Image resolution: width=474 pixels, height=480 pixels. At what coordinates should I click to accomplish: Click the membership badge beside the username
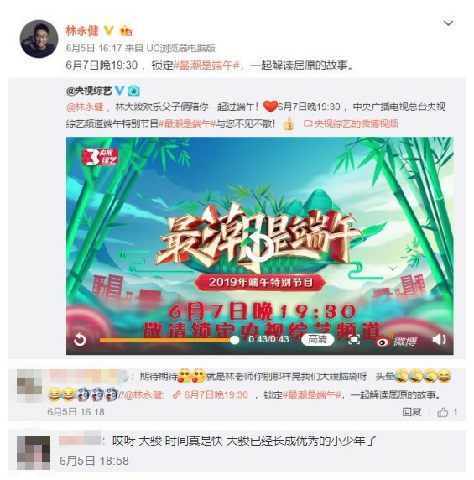(x=126, y=31)
